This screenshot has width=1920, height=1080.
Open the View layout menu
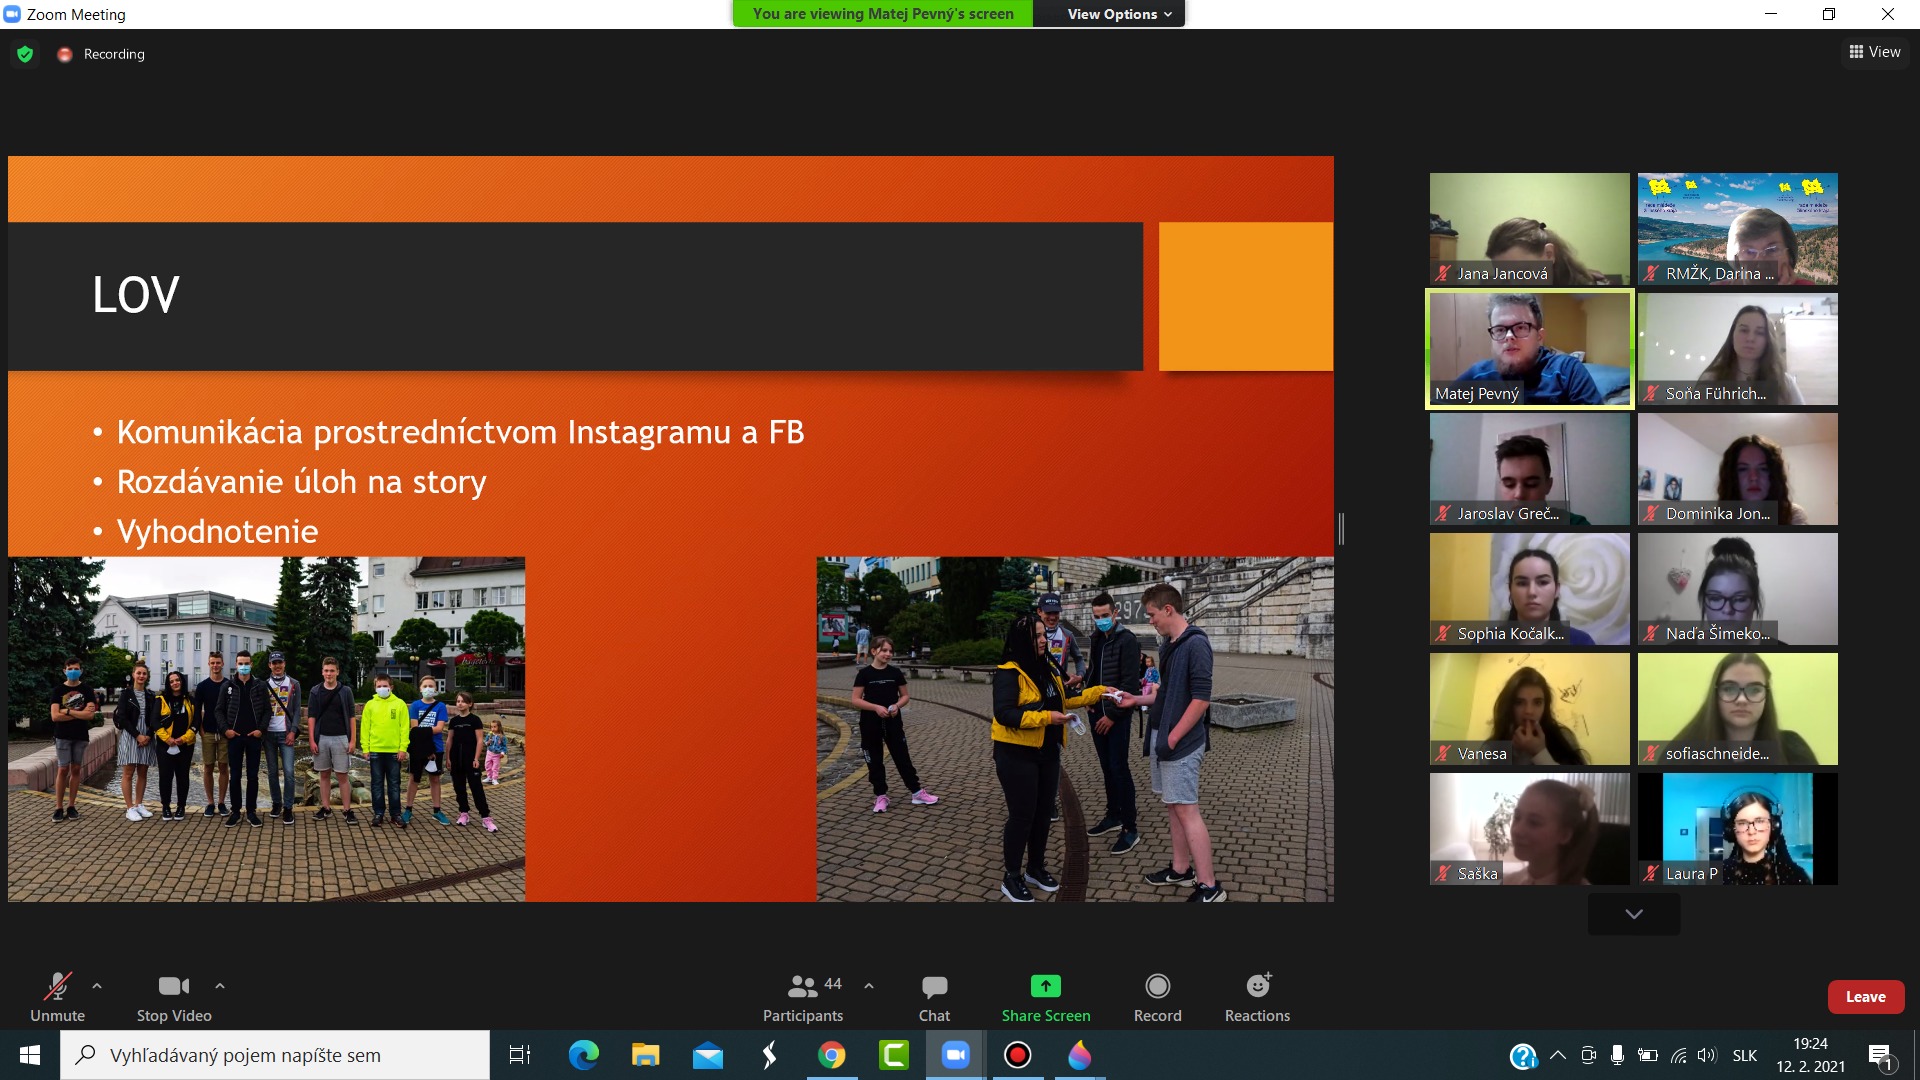1875,52
